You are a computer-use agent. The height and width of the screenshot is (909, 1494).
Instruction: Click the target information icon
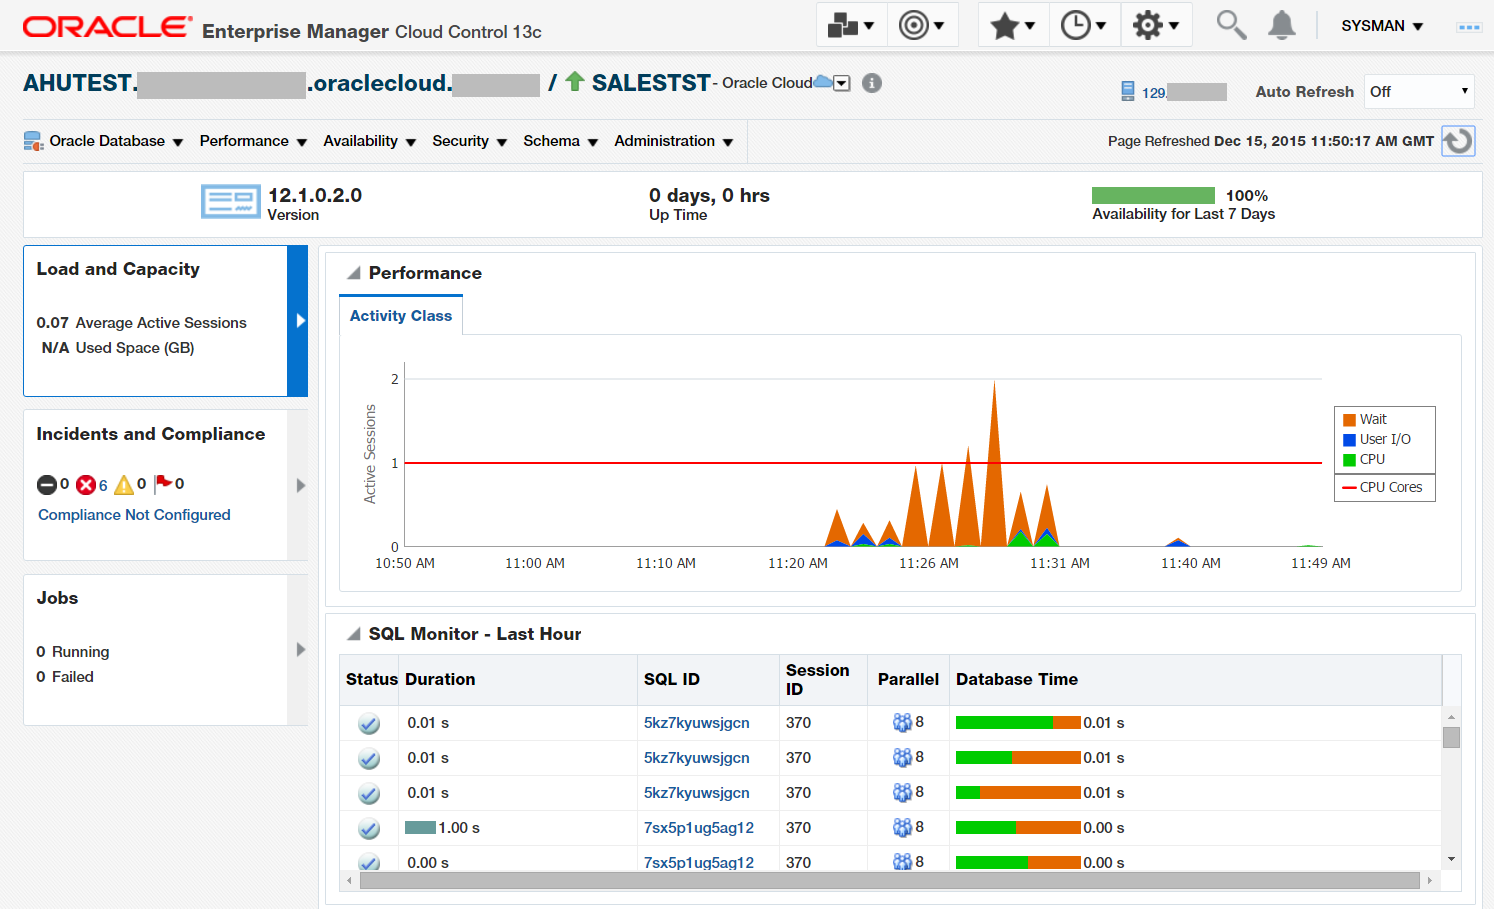(x=872, y=83)
